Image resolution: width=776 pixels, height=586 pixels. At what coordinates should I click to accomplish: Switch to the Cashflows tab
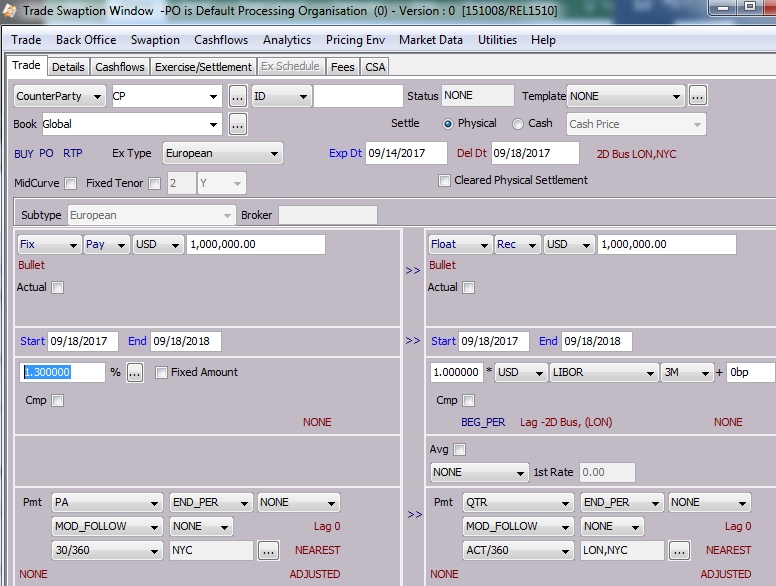click(120, 67)
